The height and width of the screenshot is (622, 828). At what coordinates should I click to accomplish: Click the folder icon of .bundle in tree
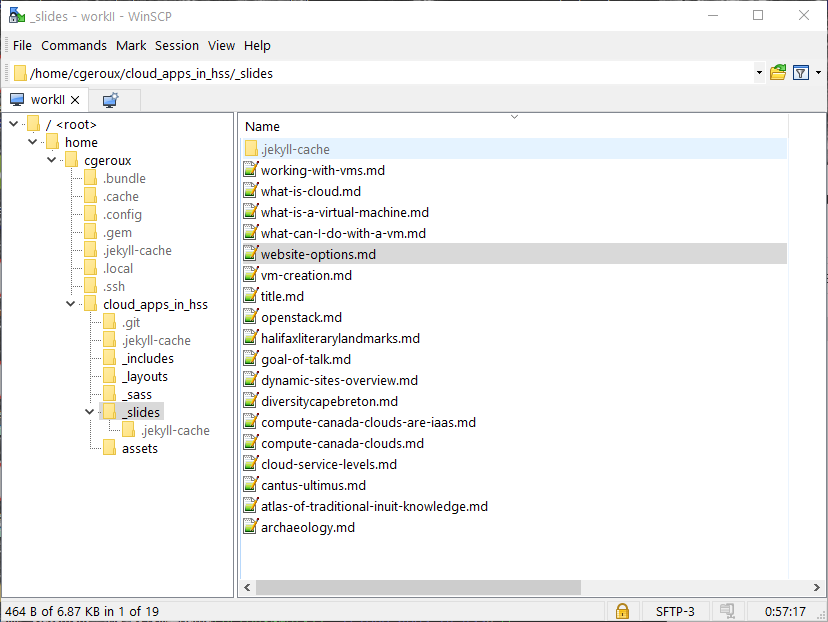90,178
